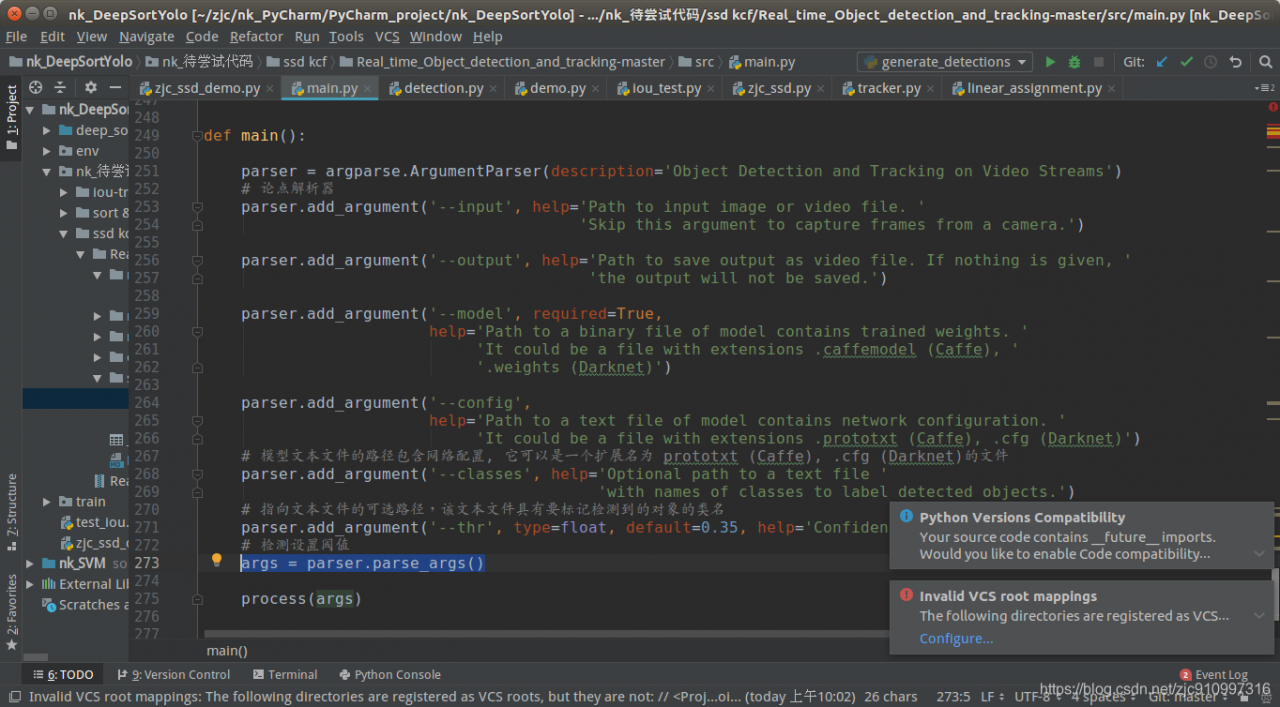Expand the sort folder in the tree

coord(64,213)
